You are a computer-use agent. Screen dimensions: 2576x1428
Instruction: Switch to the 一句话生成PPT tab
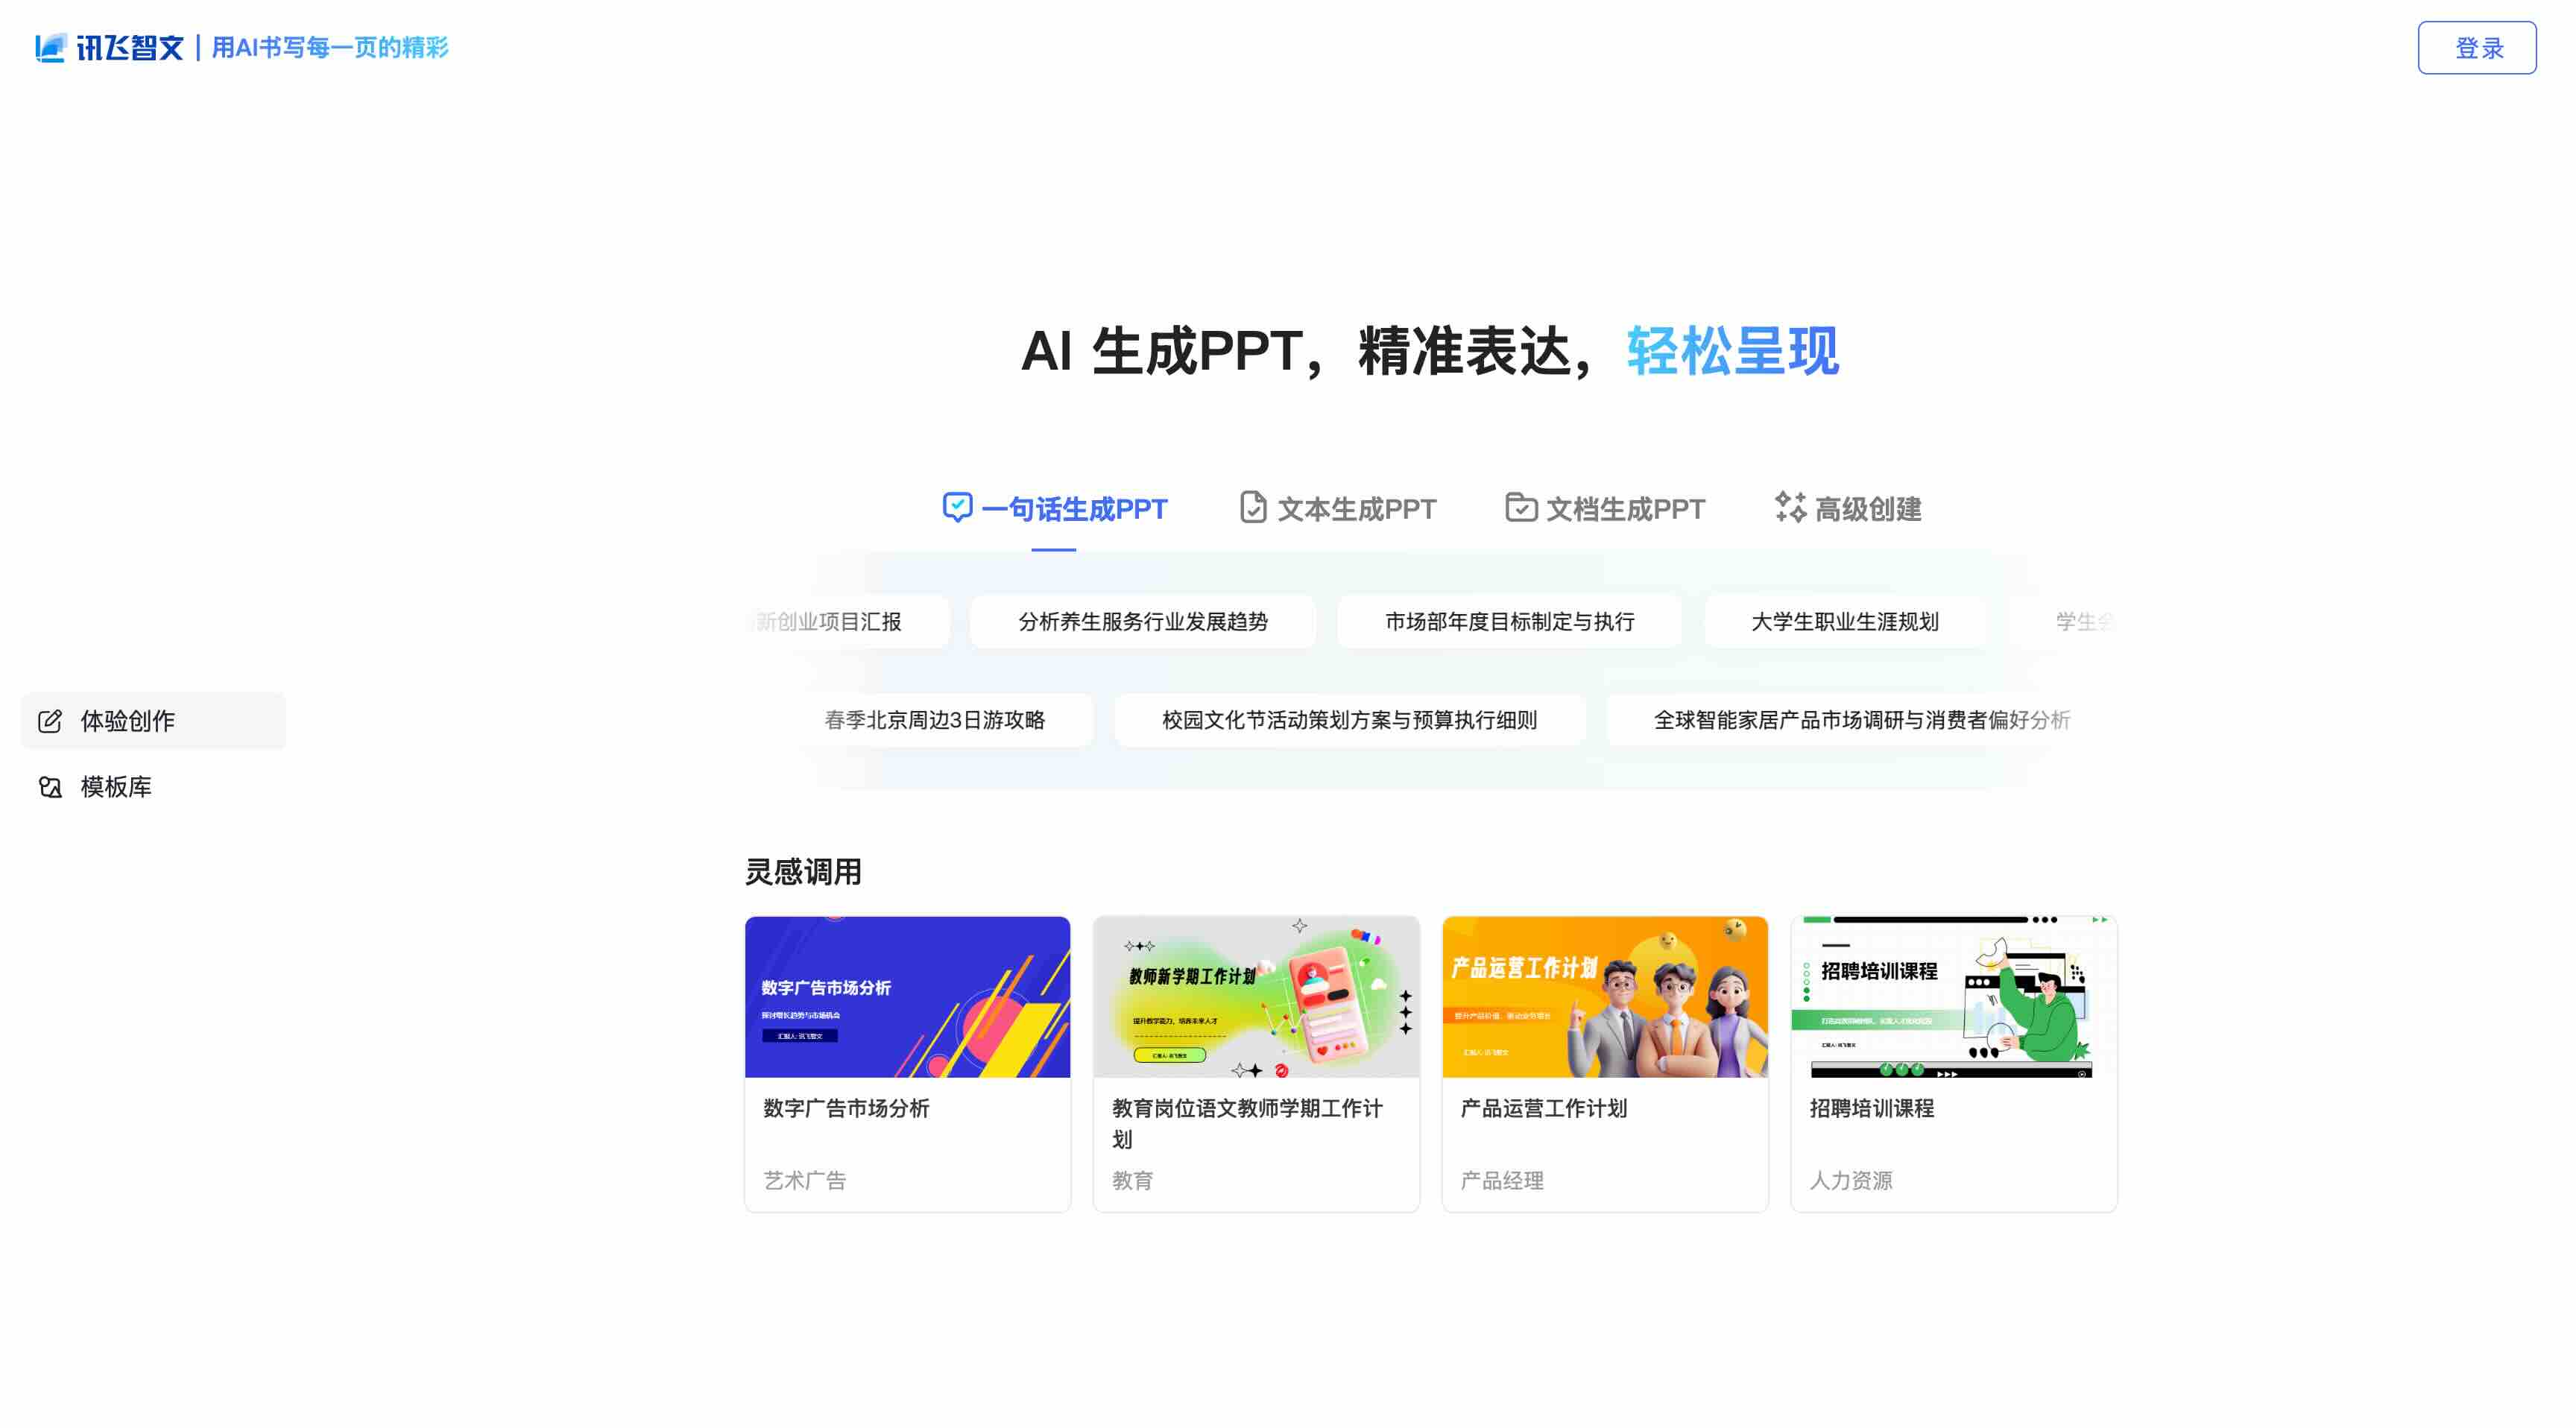coord(1055,509)
